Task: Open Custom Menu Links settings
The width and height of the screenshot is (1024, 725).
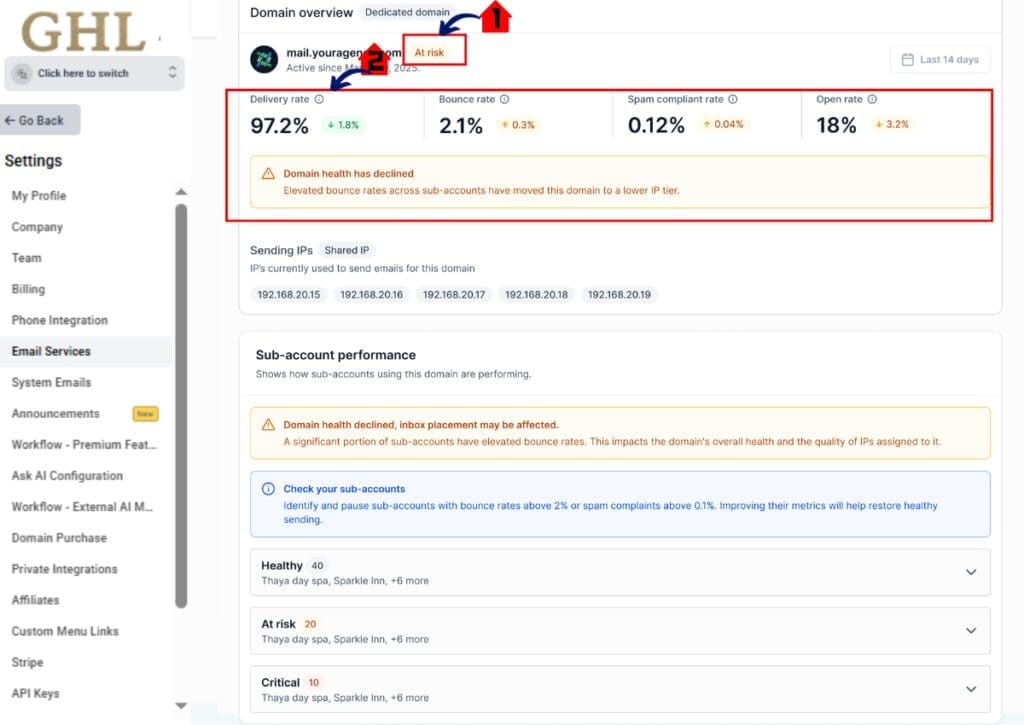Action: point(65,632)
